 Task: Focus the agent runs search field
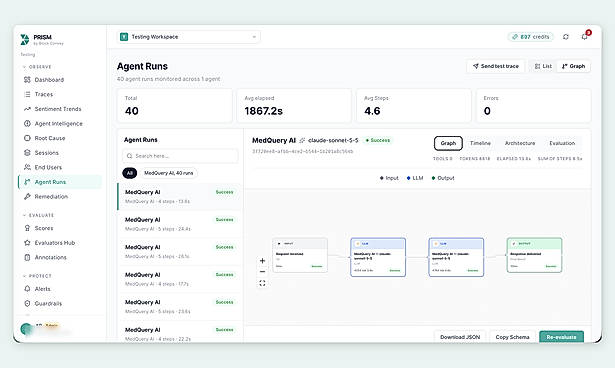pyautogui.click(x=180, y=156)
